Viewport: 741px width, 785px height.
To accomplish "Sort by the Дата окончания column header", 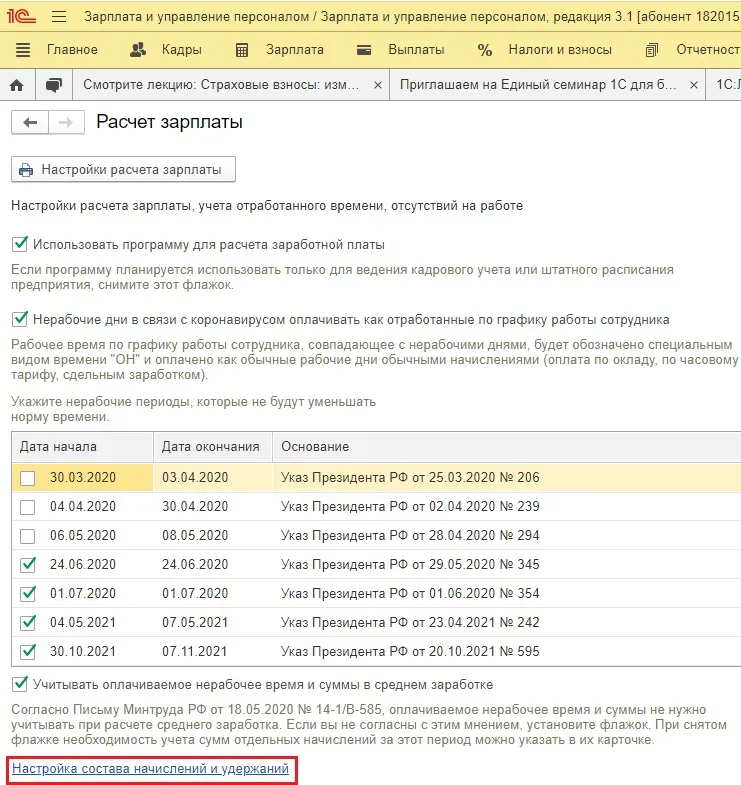I will (x=211, y=446).
